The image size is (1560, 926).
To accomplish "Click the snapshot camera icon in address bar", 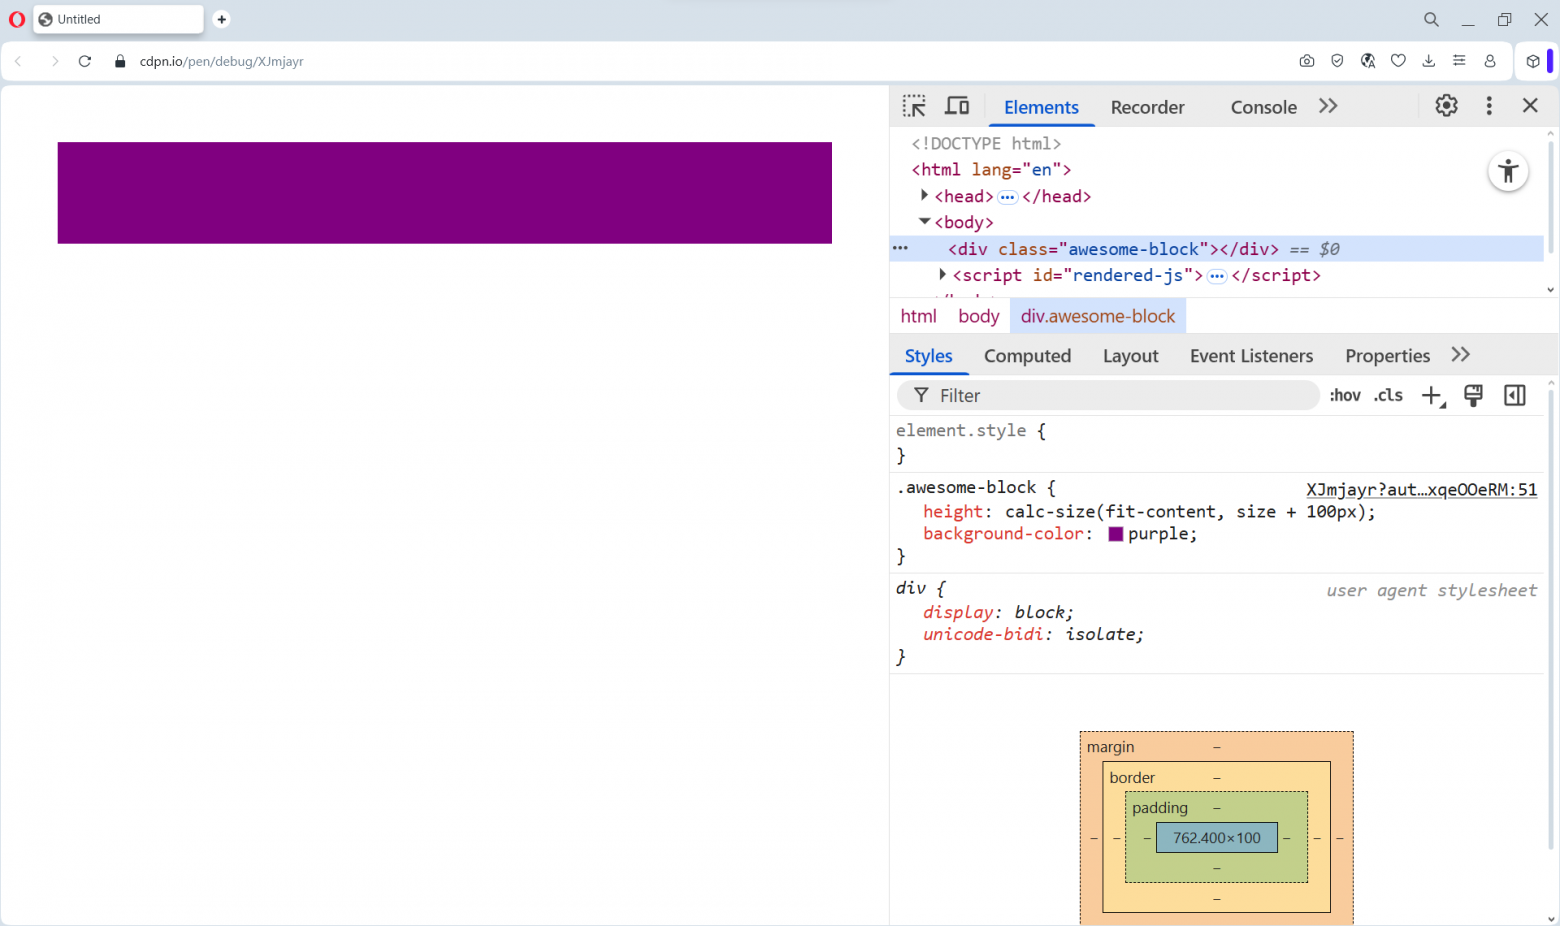I will click(x=1307, y=61).
